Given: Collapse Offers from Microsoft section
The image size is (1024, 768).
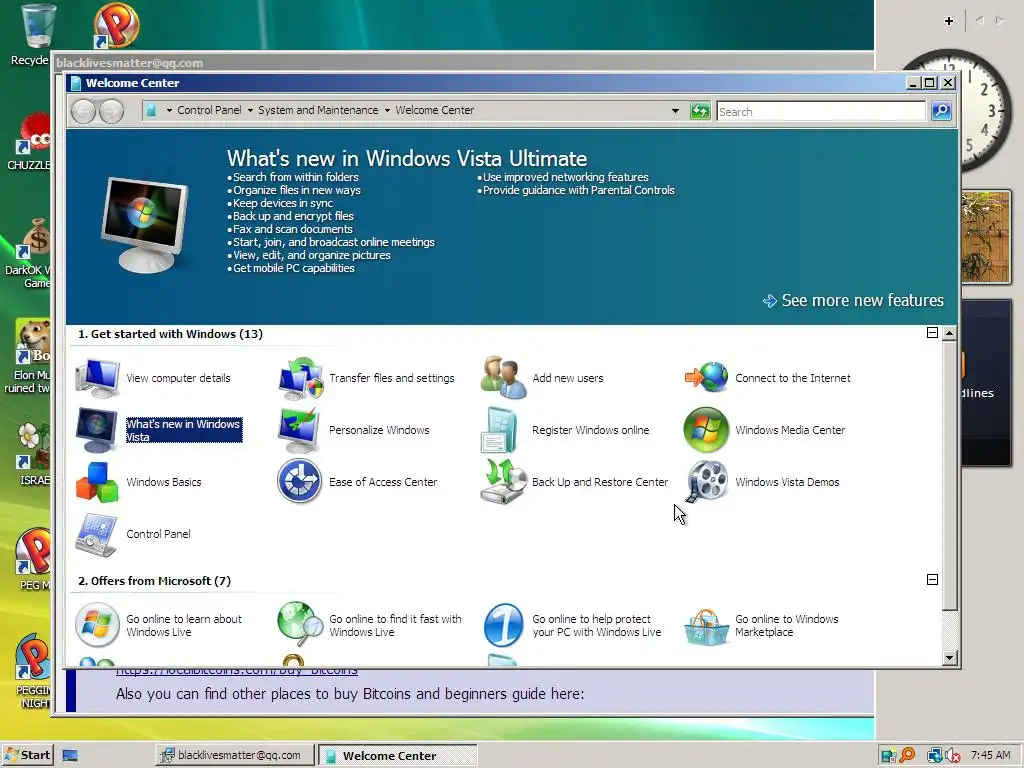Looking at the screenshot, I should [x=933, y=580].
